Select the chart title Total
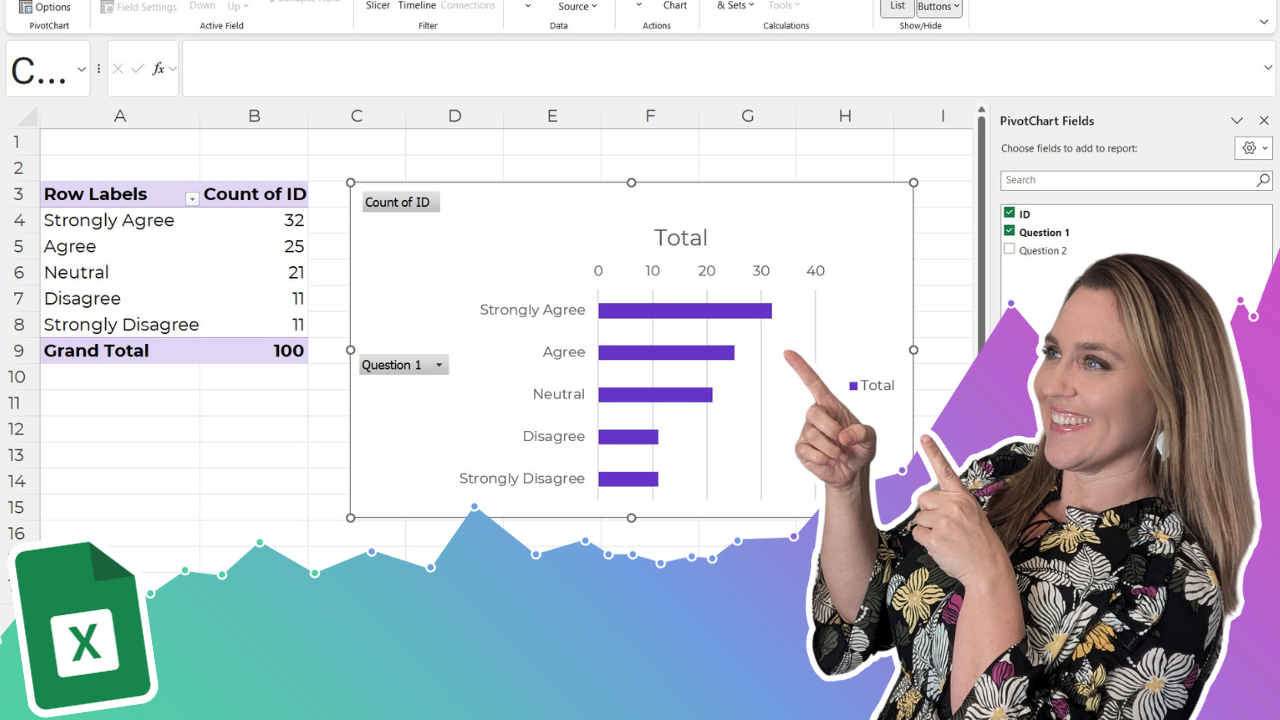Screen dimensions: 1280x720 pos(681,238)
